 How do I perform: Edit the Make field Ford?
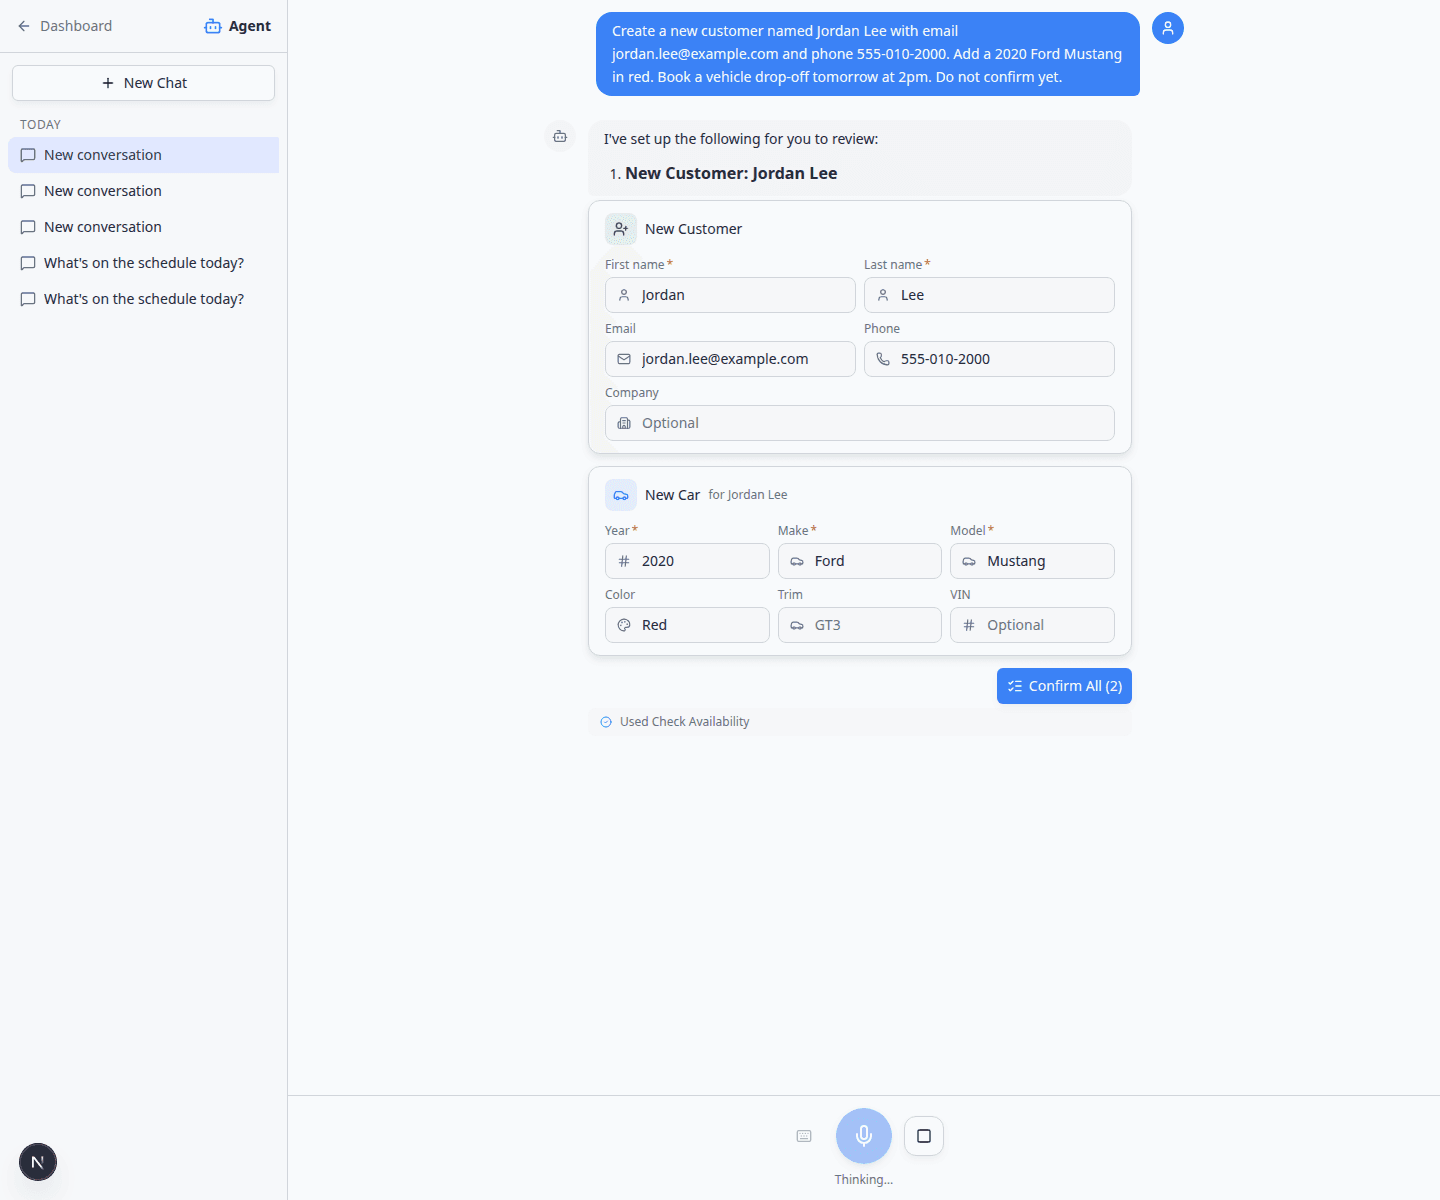pos(860,561)
